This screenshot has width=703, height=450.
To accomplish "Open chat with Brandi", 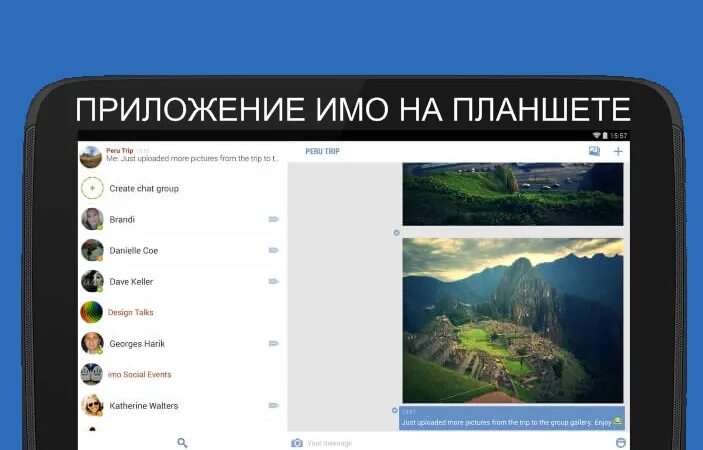I will (x=182, y=219).
